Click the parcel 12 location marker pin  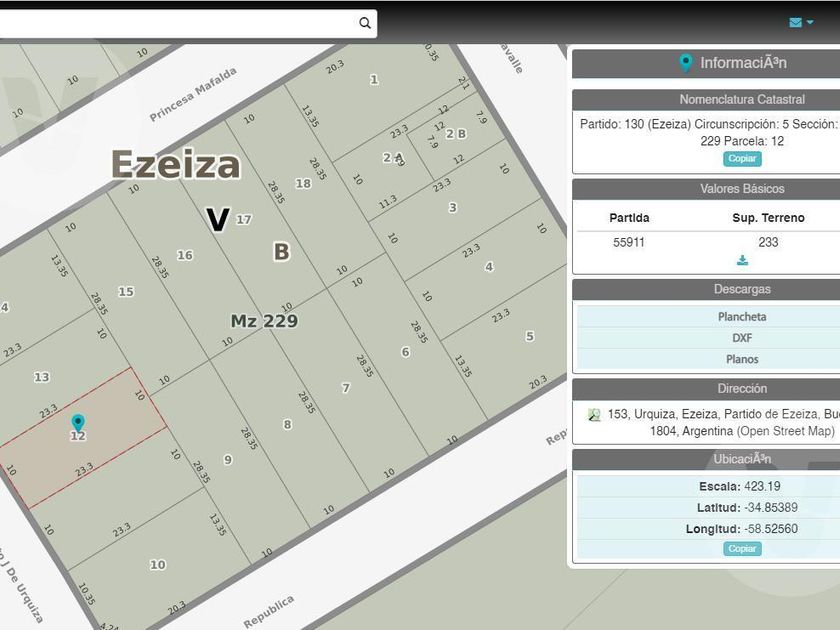pyautogui.click(x=78, y=422)
